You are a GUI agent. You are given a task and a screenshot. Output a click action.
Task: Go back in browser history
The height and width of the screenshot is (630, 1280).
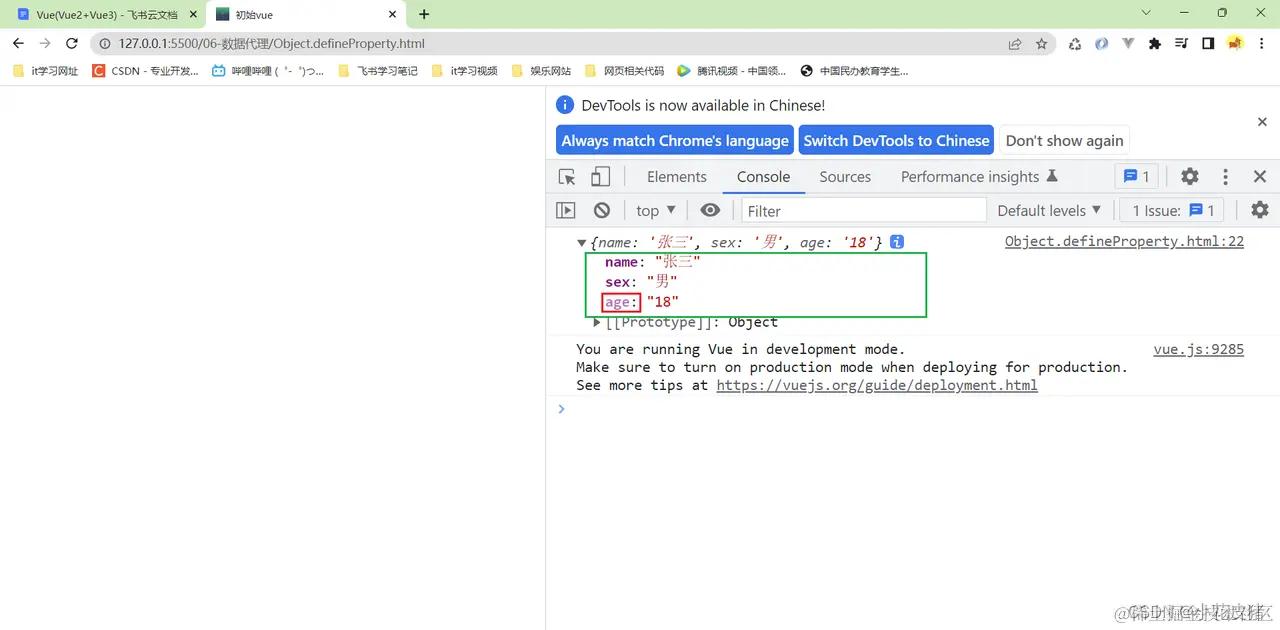tap(18, 43)
